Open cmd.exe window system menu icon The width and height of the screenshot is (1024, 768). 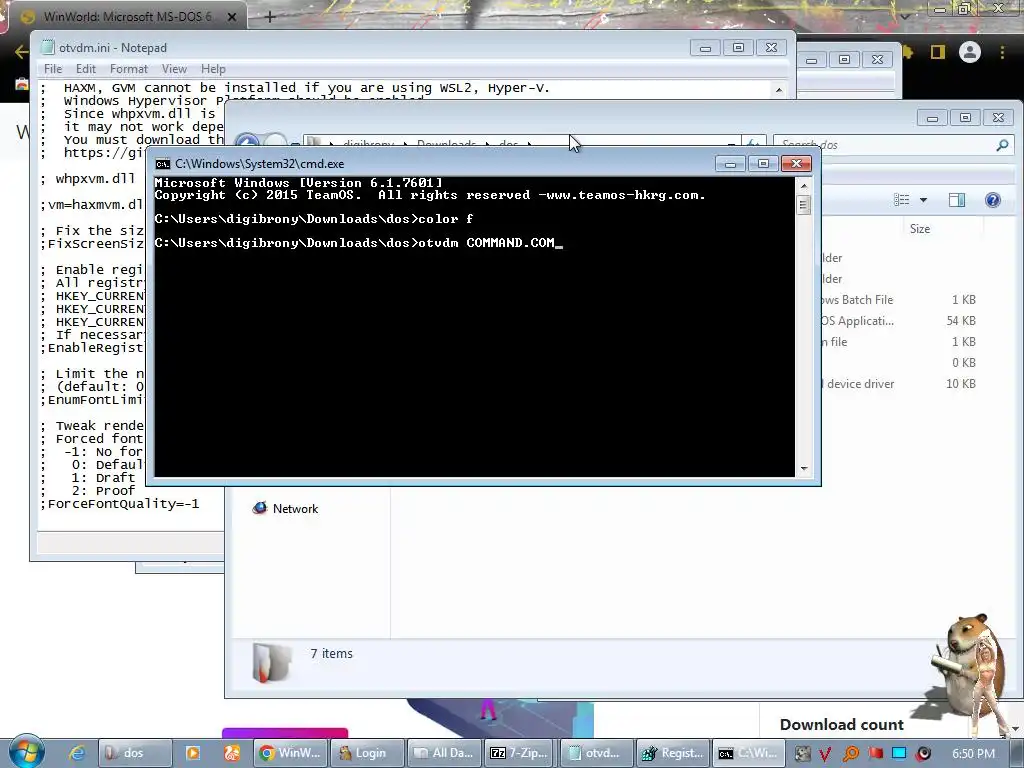(x=163, y=164)
